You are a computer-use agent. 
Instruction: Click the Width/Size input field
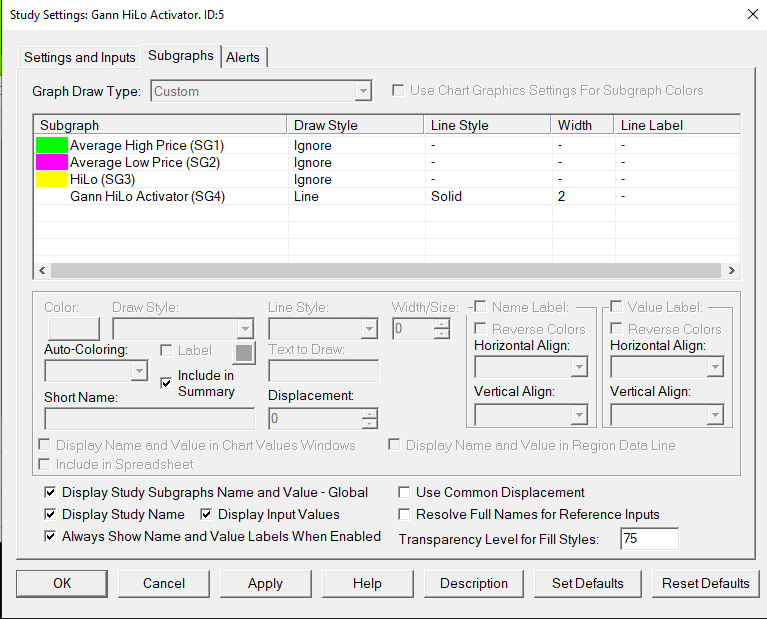[x=413, y=329]
